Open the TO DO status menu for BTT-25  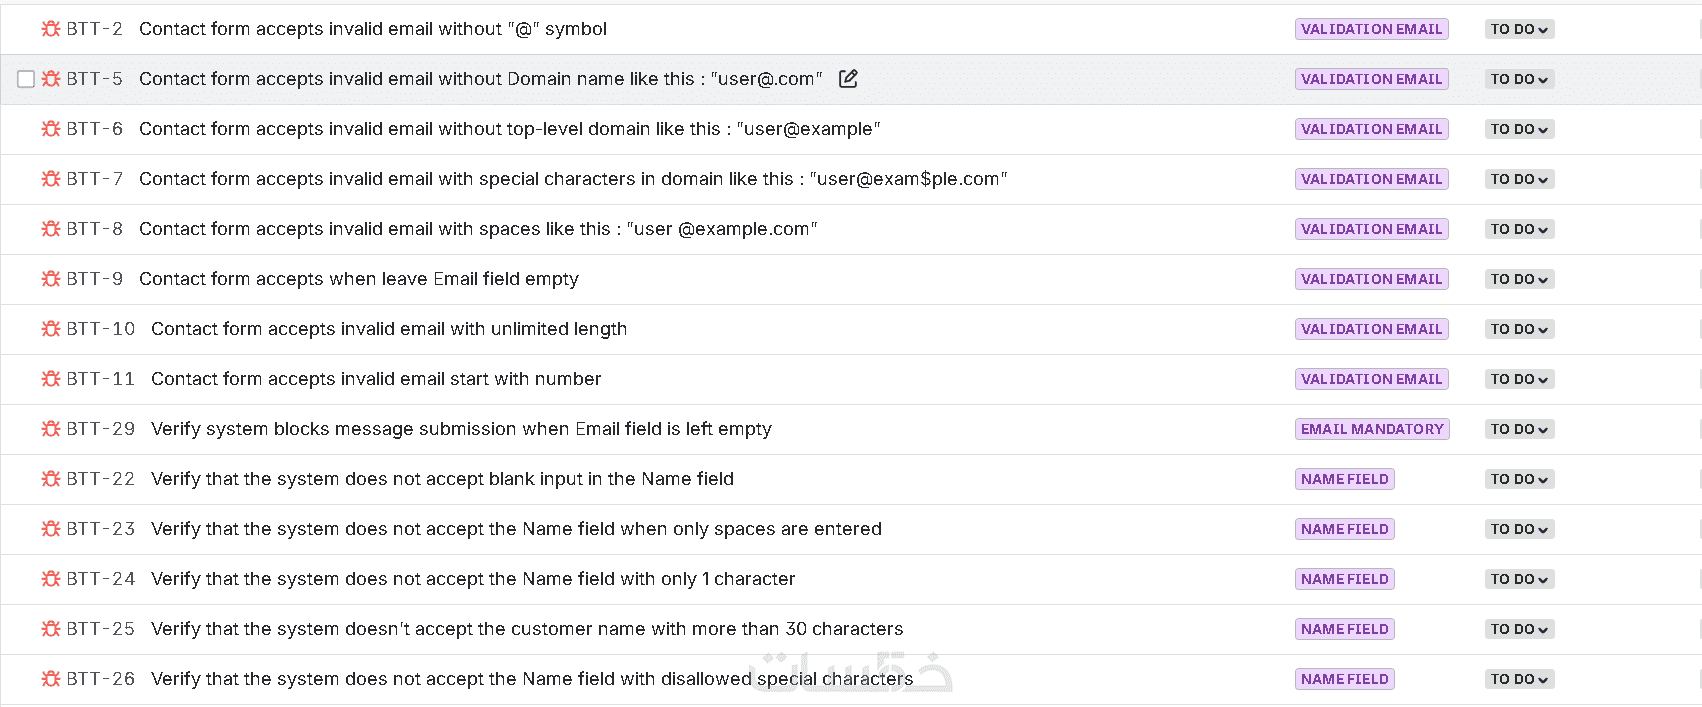tap(1519, 629)
